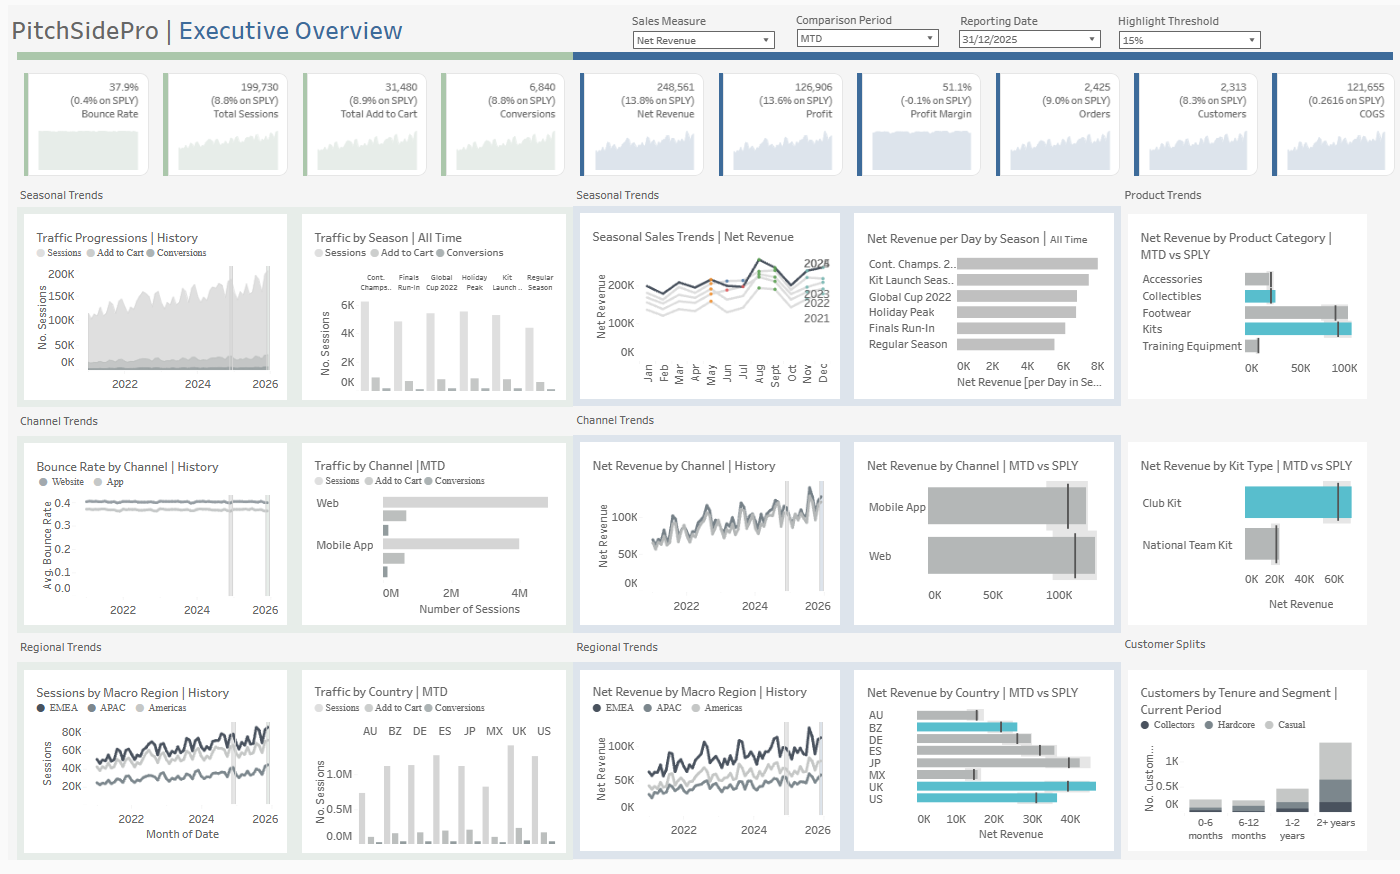Click the UK bar in Net Revenue by Country
The width and height of the screenshot is (1400, 874).
pyautogui.click(x=1006, y=786)
